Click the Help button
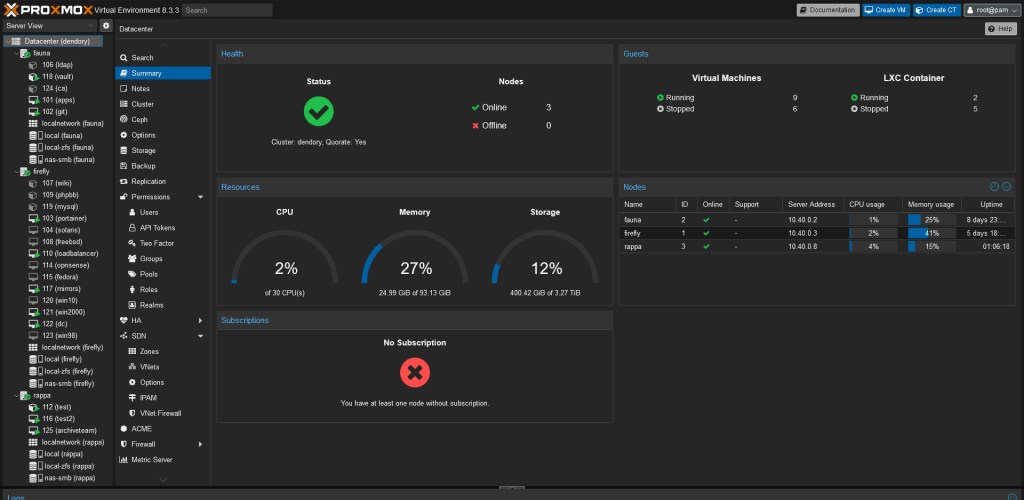 pos(1001,29)
